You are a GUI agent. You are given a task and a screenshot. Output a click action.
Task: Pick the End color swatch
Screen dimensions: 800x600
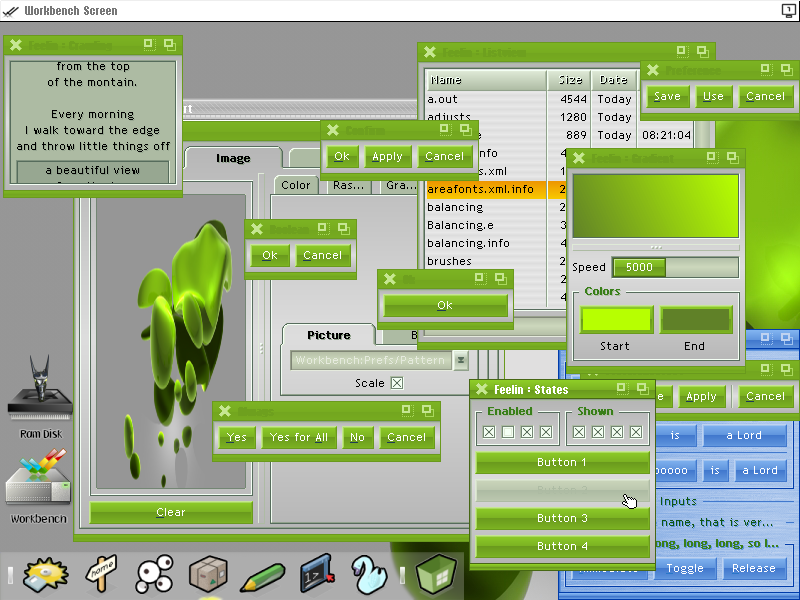coord(696,320)
